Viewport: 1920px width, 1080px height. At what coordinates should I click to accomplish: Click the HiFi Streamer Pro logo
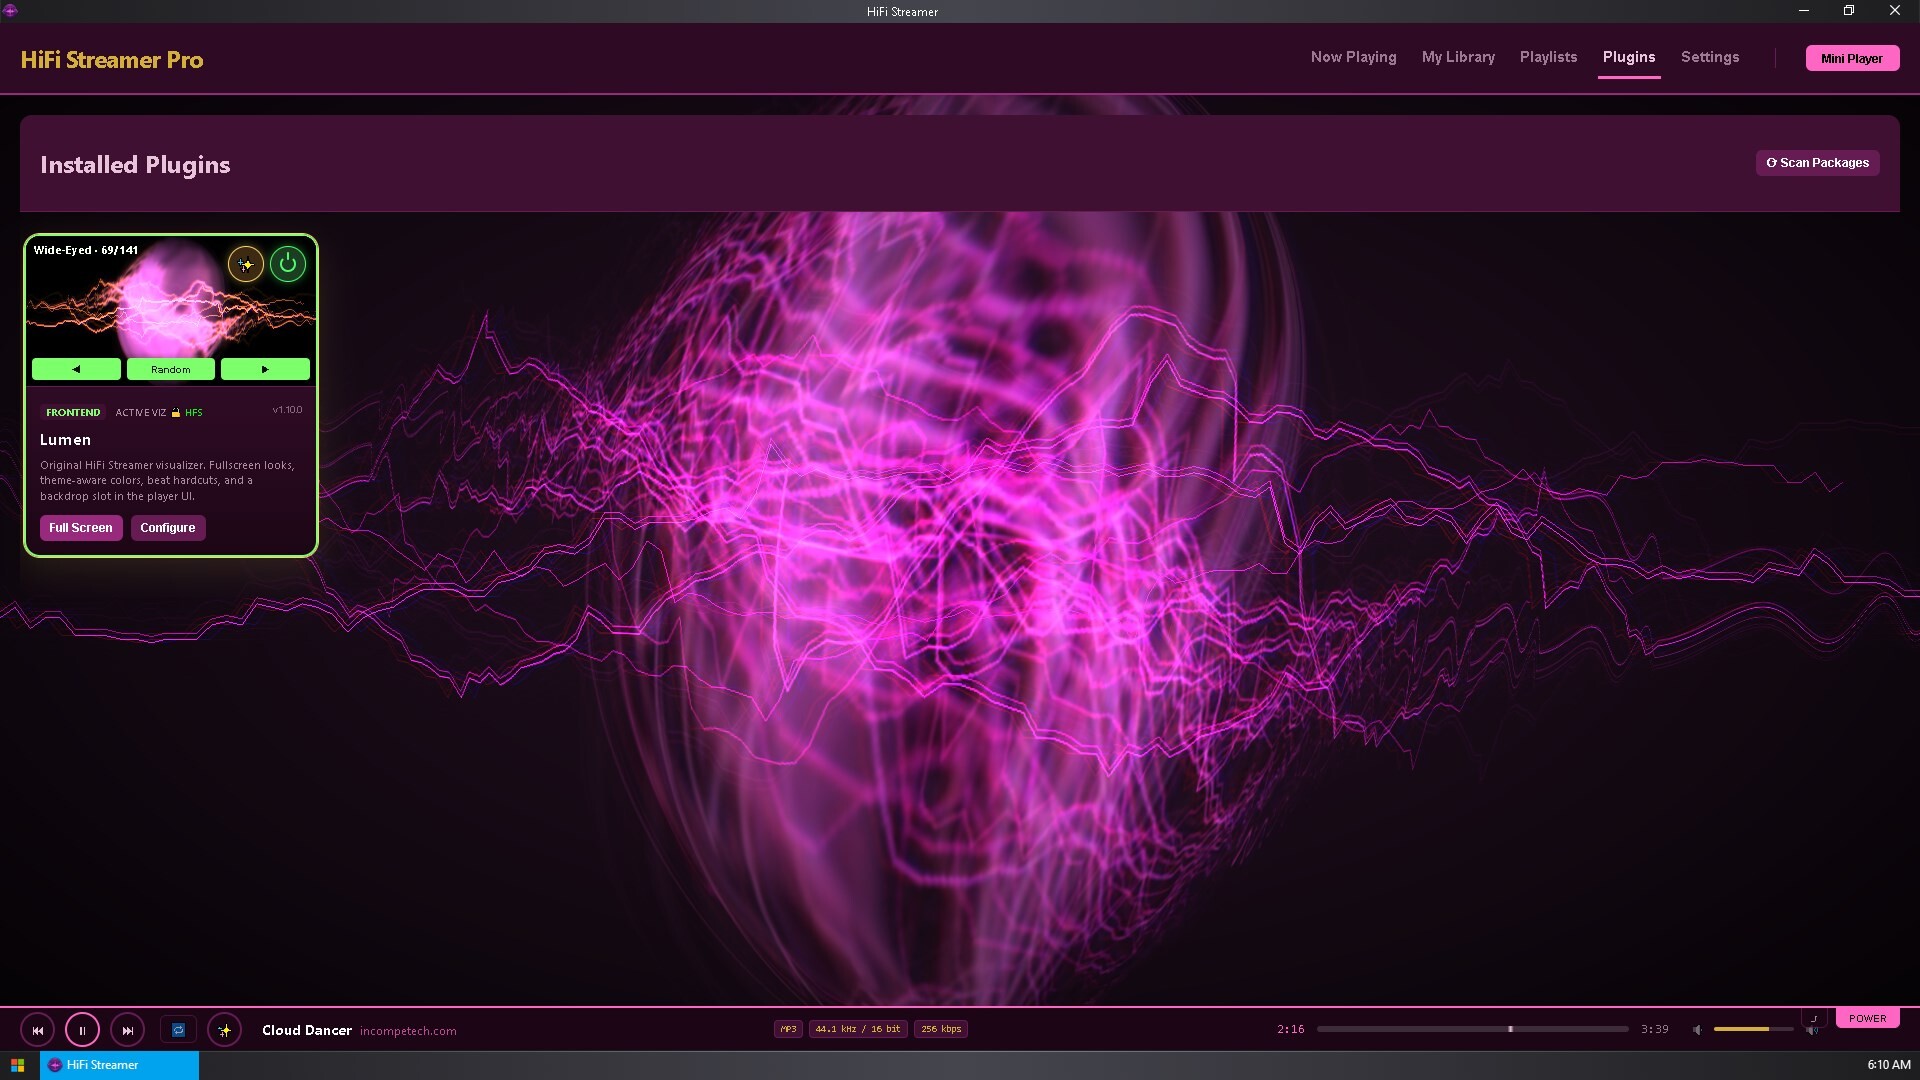coord(112,60)
